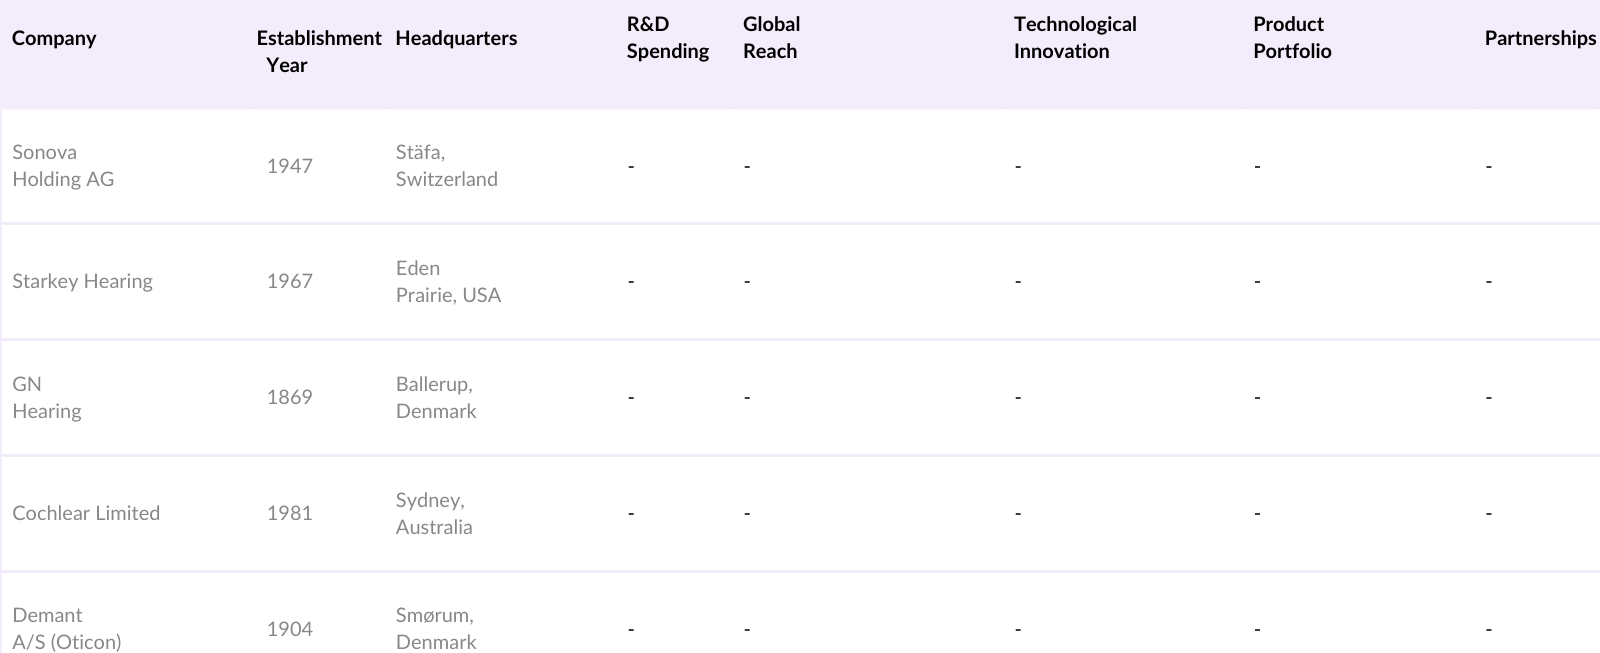The height and width of the screenshot is (653, 1600).
Task: Select the Eden Prairie, USA headquarters cell
Action: [448, 281]
